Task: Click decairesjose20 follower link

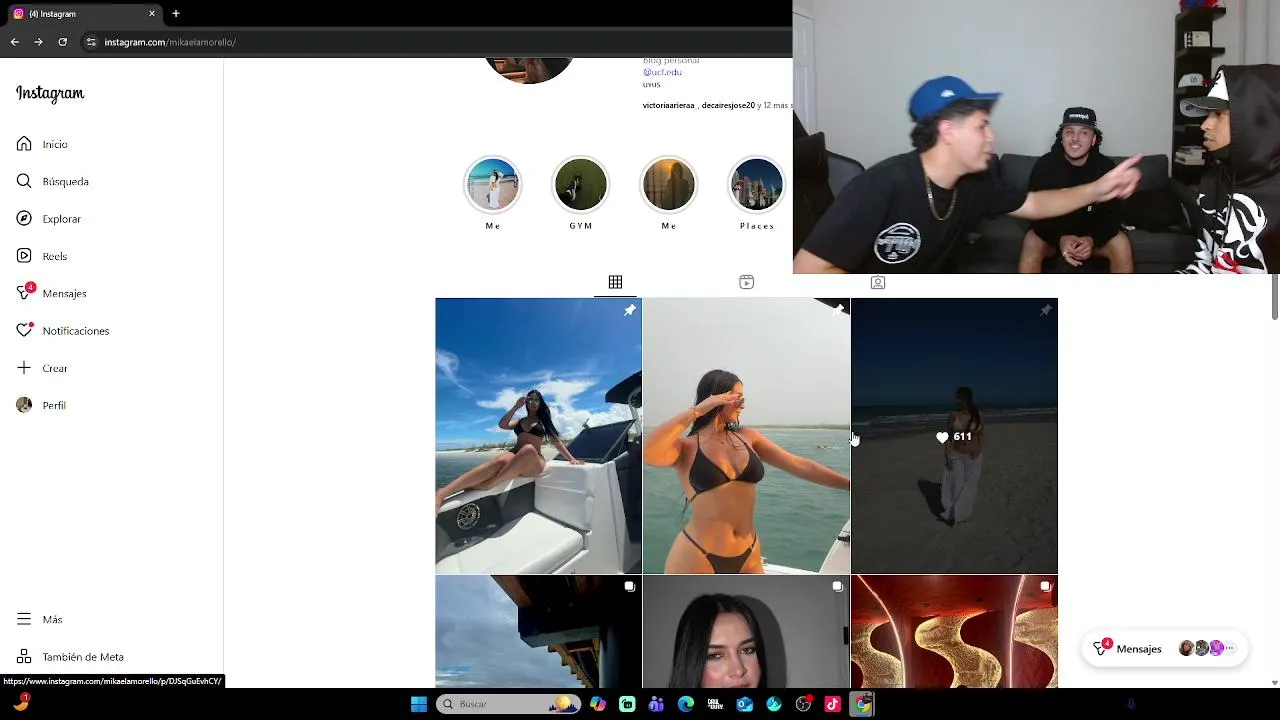Action: 728,105
